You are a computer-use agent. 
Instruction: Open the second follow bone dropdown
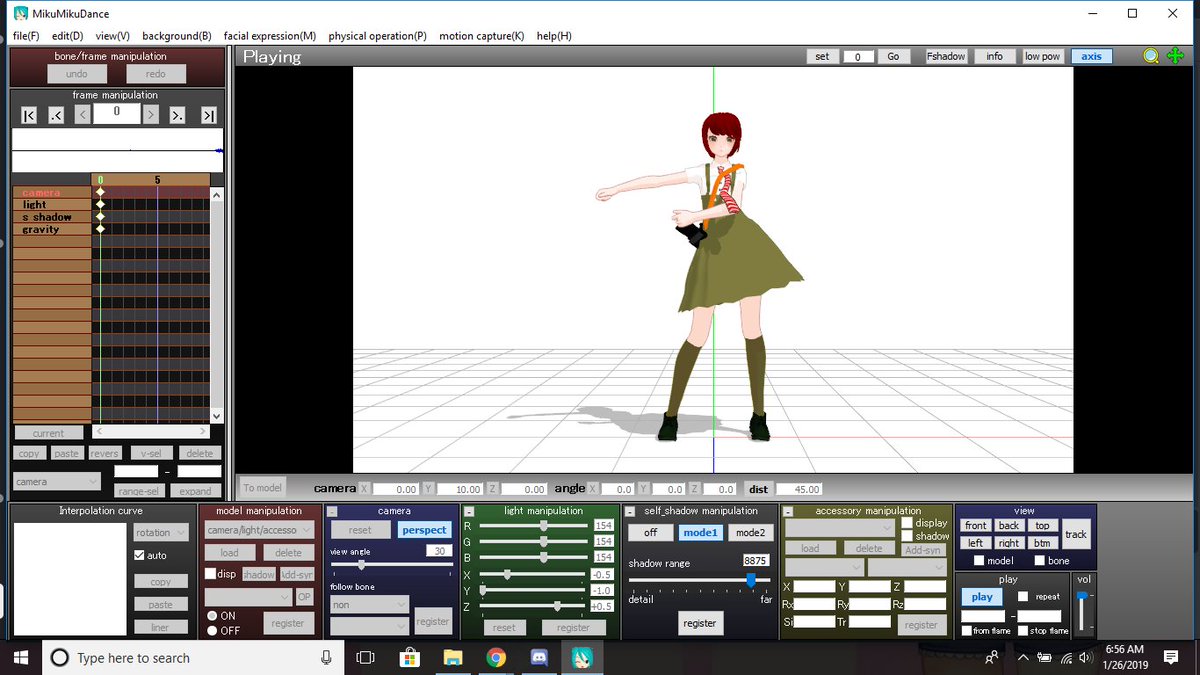(370, 625)
